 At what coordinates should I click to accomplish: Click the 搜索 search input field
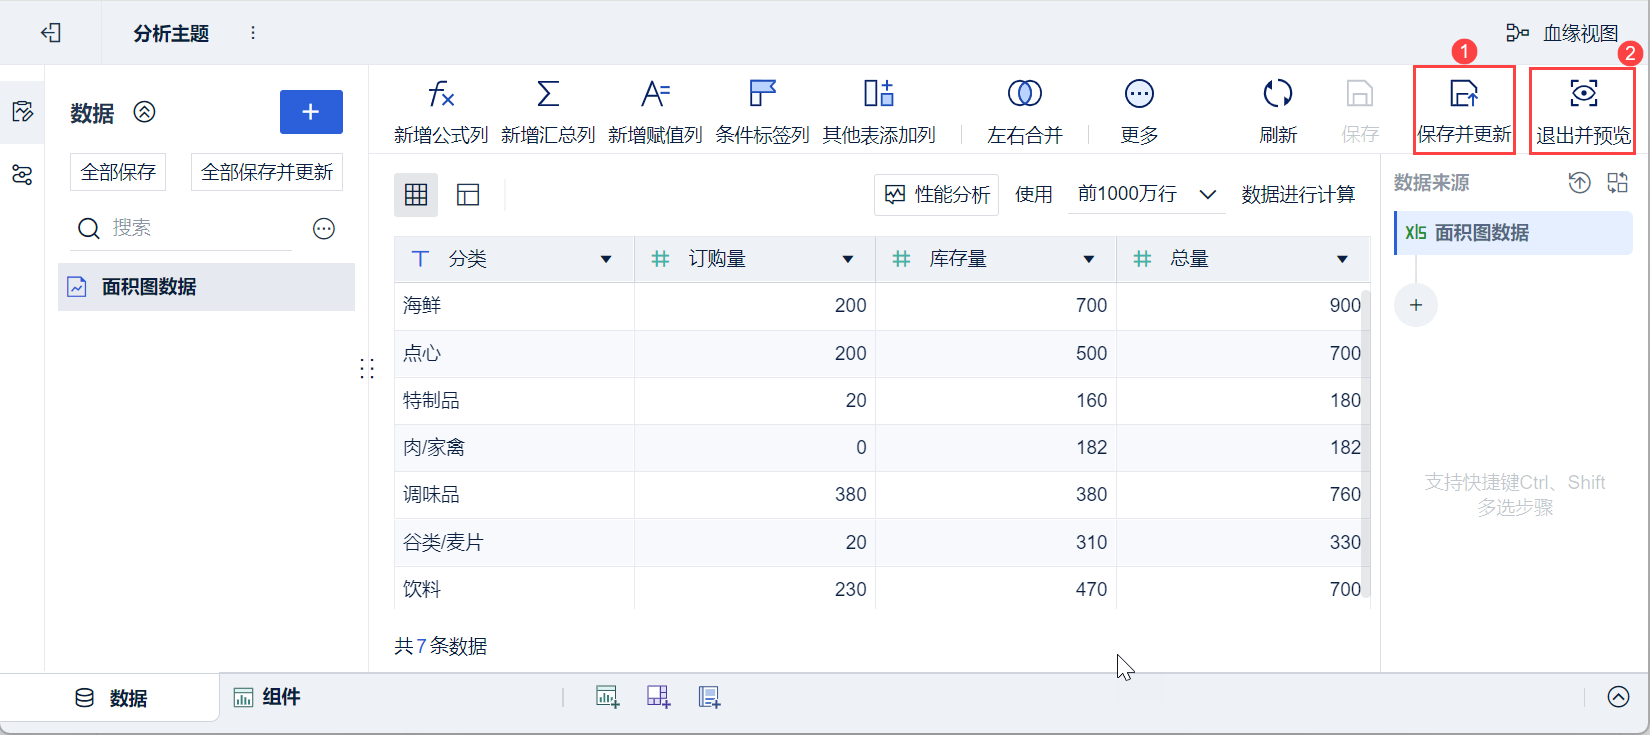pos(200,228)
